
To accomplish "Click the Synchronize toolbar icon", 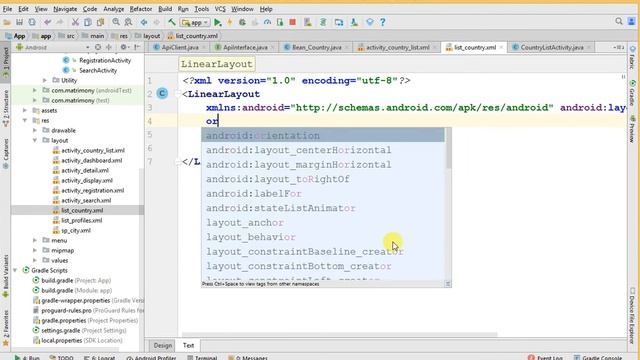I will [x=32, y=22].
